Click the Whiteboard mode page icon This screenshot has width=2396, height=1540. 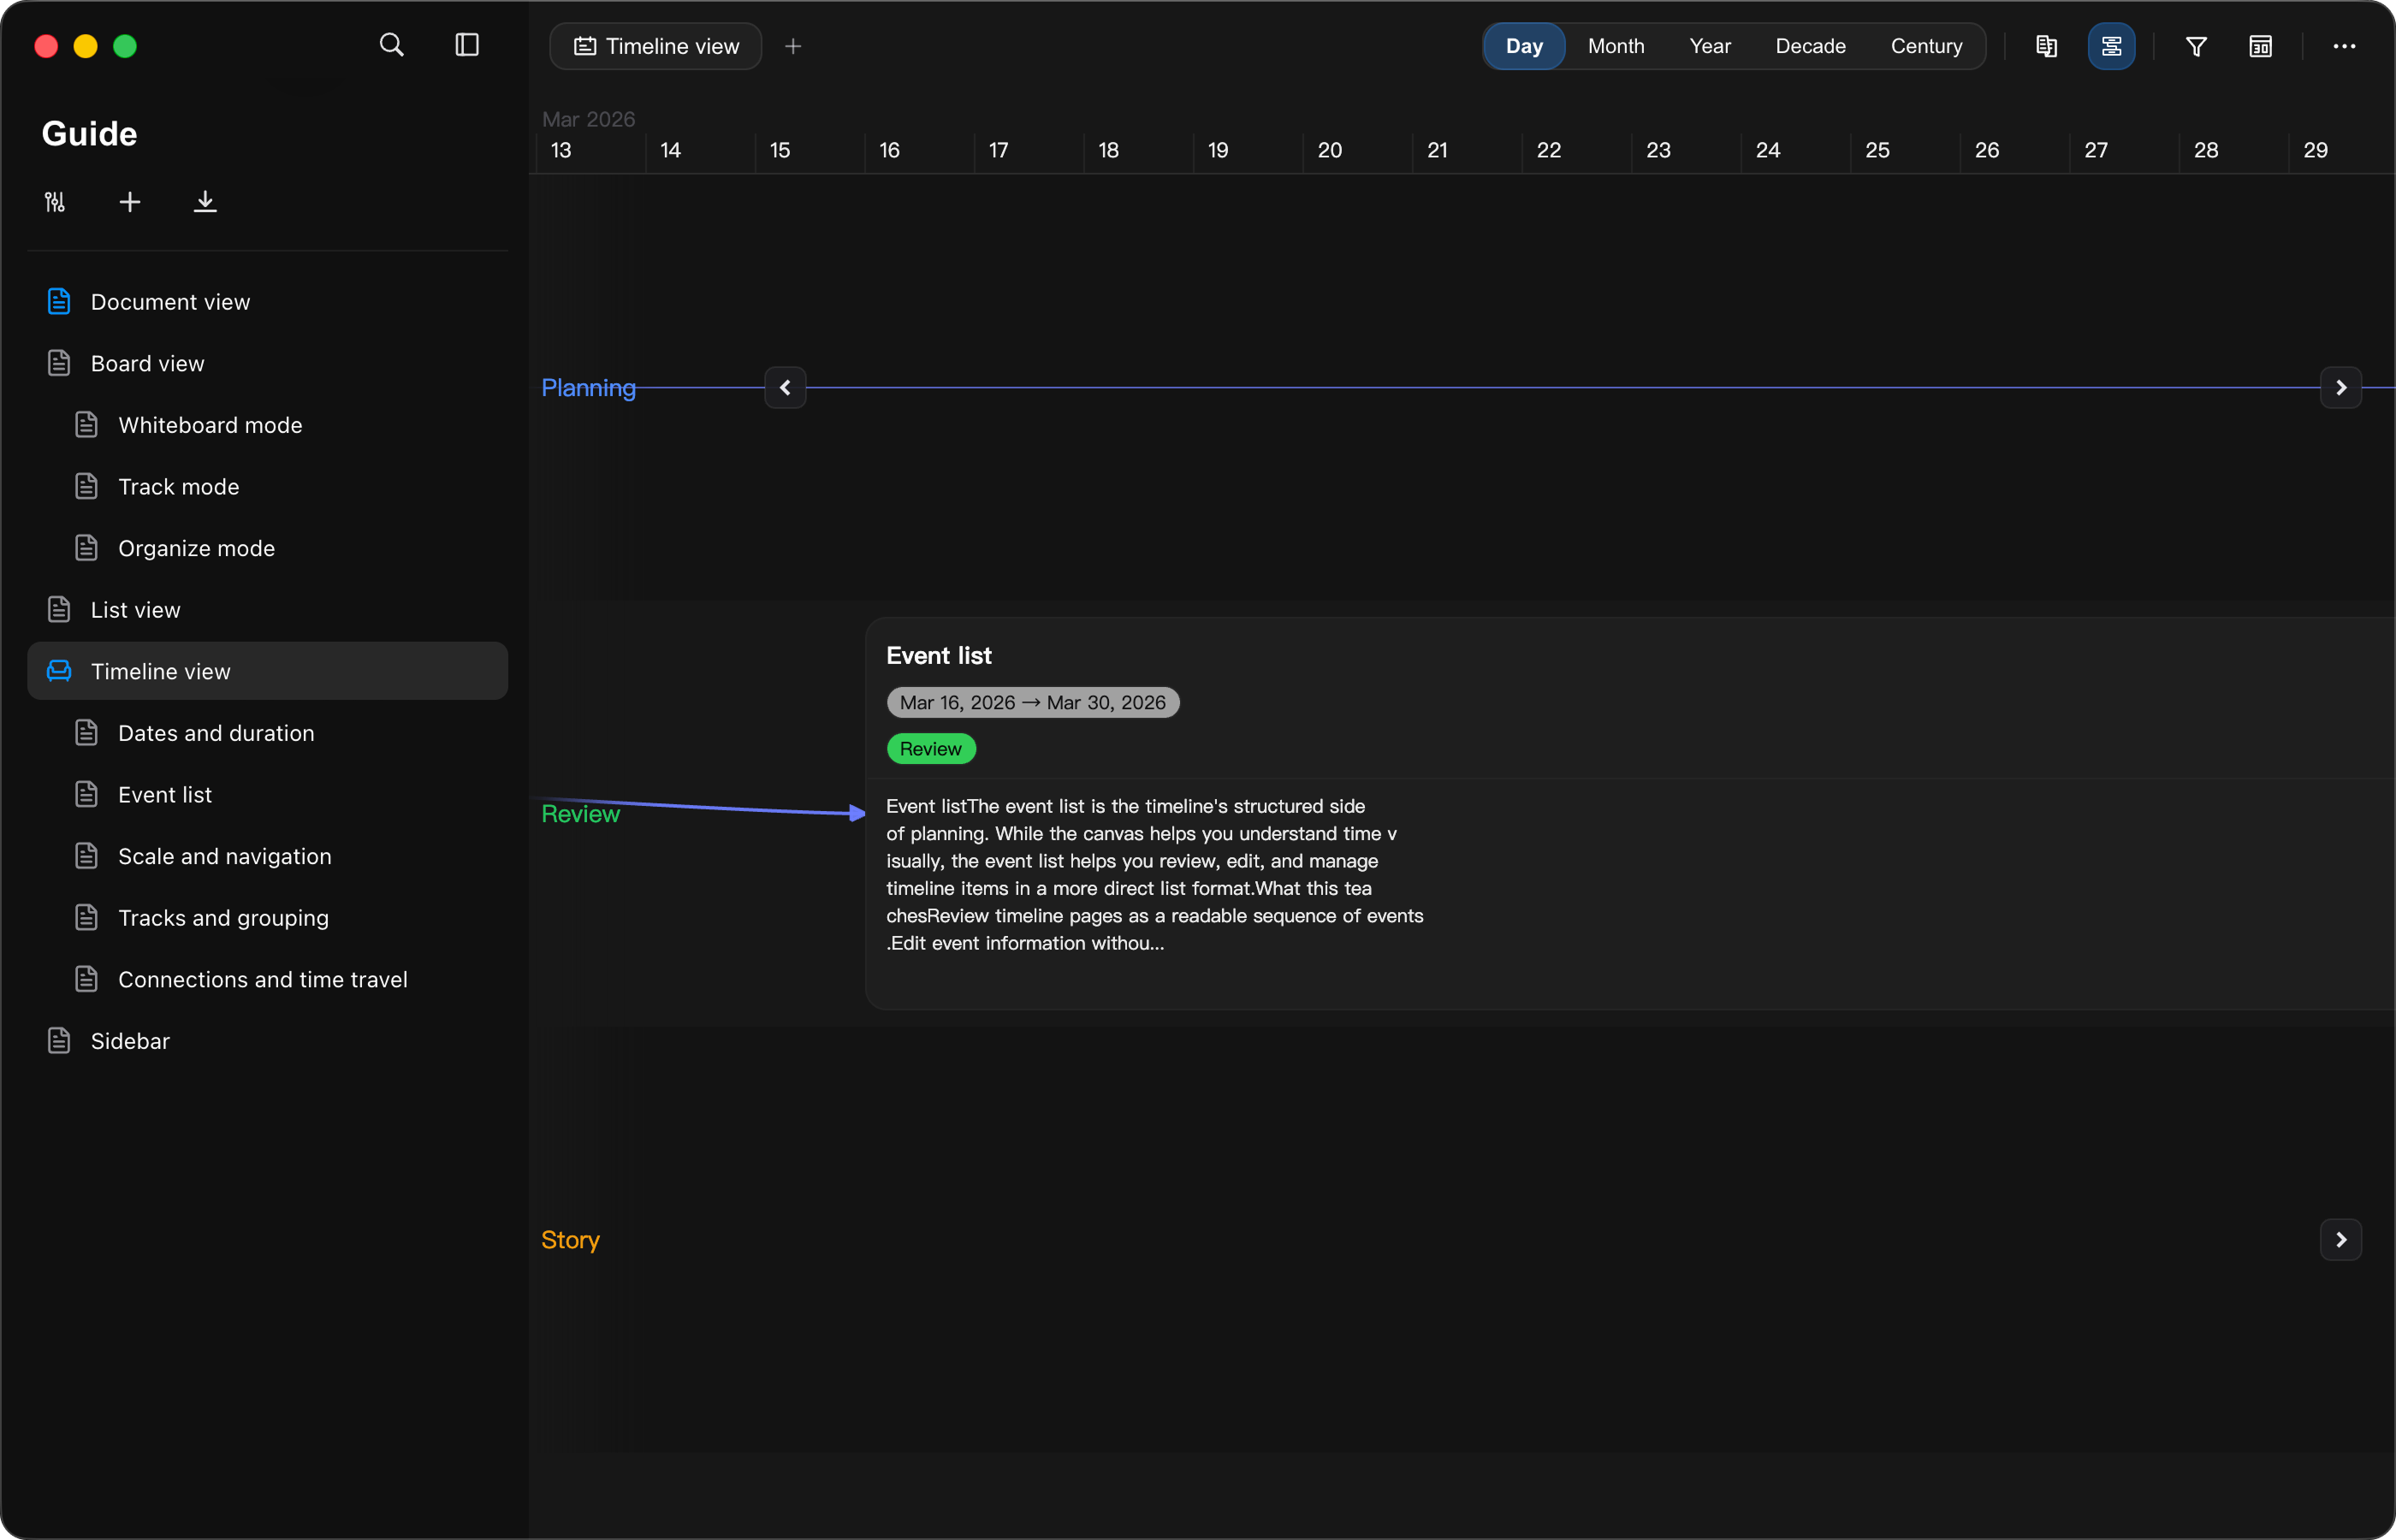(87, 425)
